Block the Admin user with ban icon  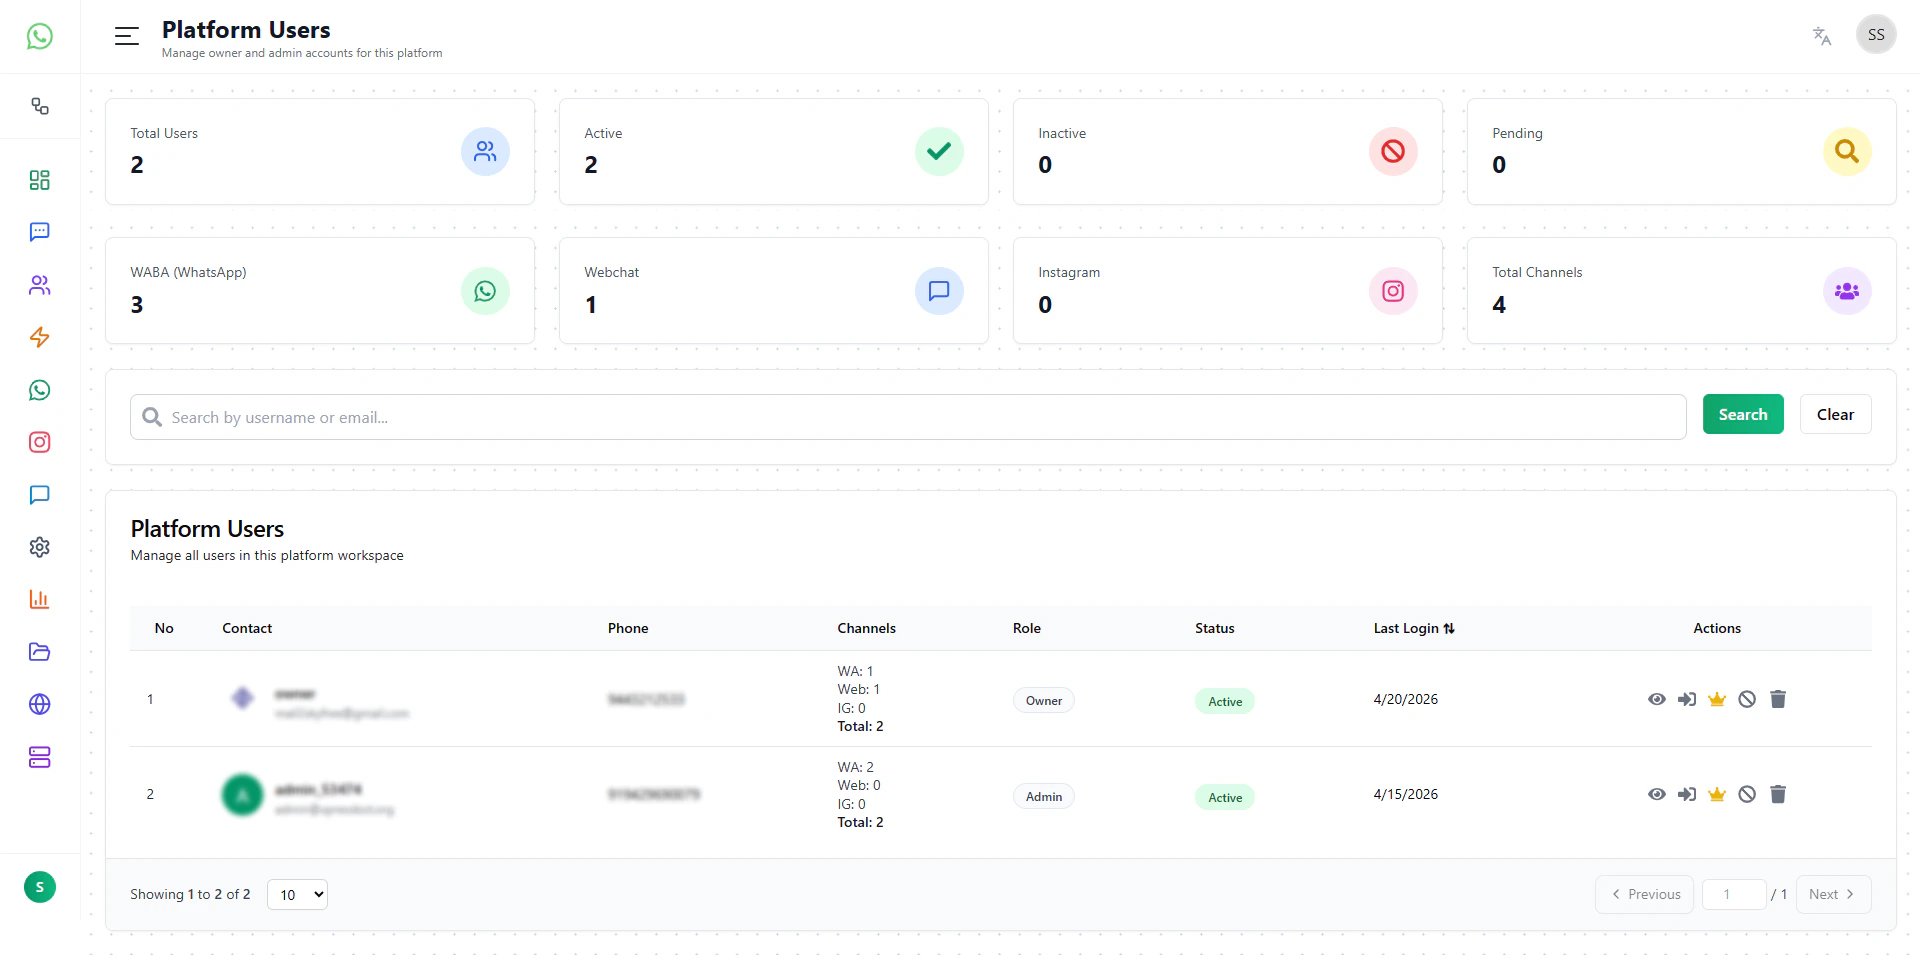click(x=1747, y=794)
